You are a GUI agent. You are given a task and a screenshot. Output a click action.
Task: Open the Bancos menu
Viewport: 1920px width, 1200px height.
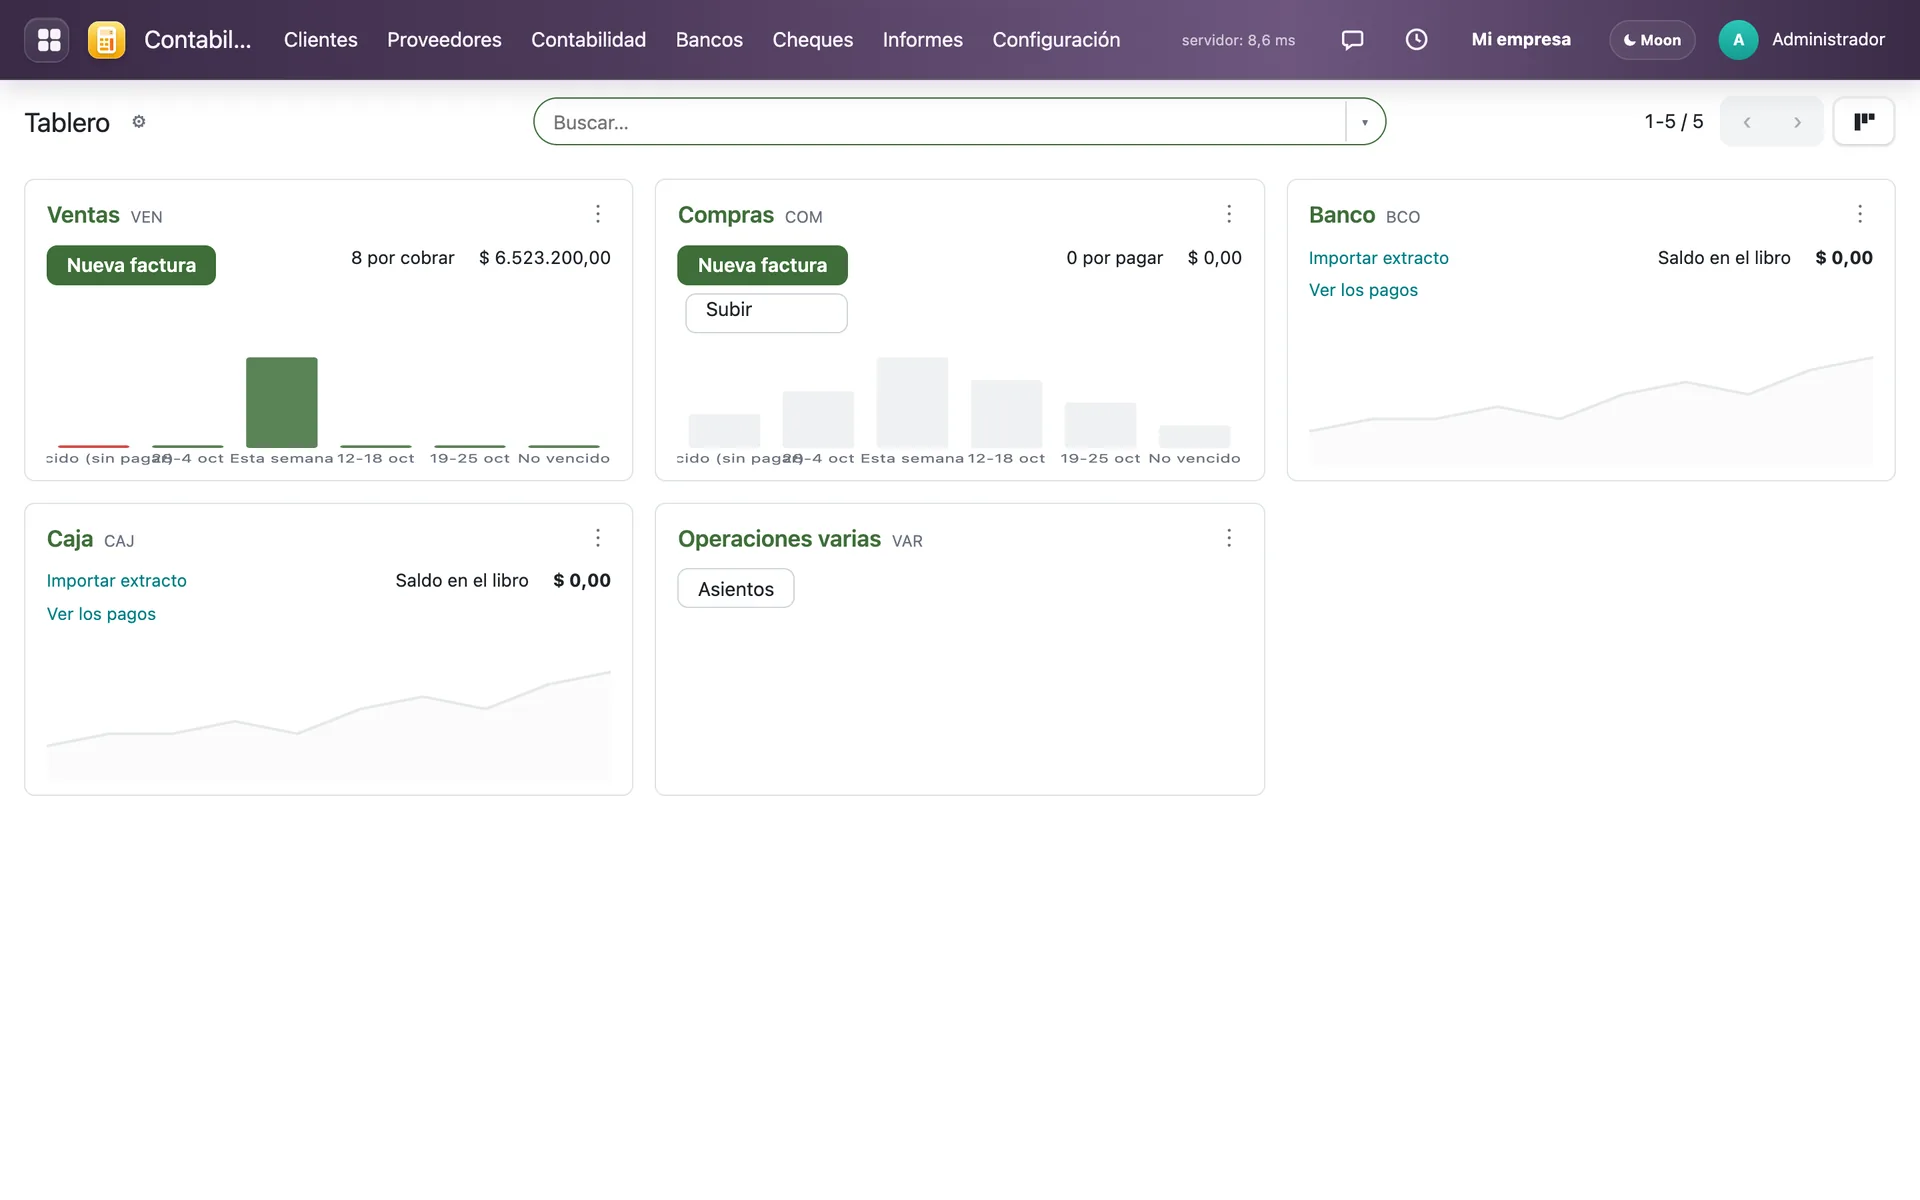(709, 40)
